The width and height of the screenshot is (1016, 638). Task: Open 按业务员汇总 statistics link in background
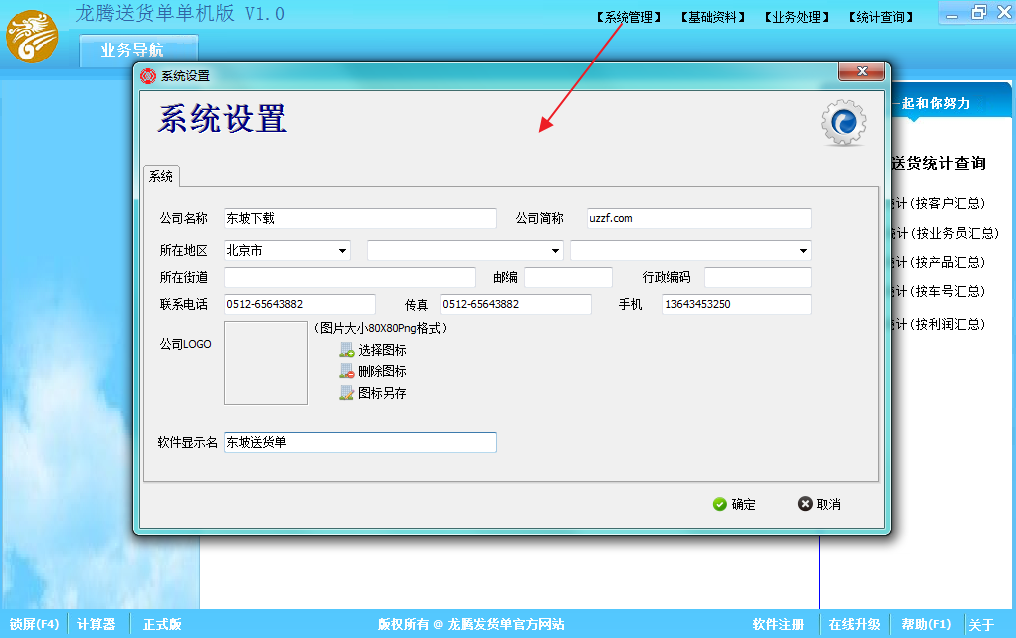click(946, 233)
